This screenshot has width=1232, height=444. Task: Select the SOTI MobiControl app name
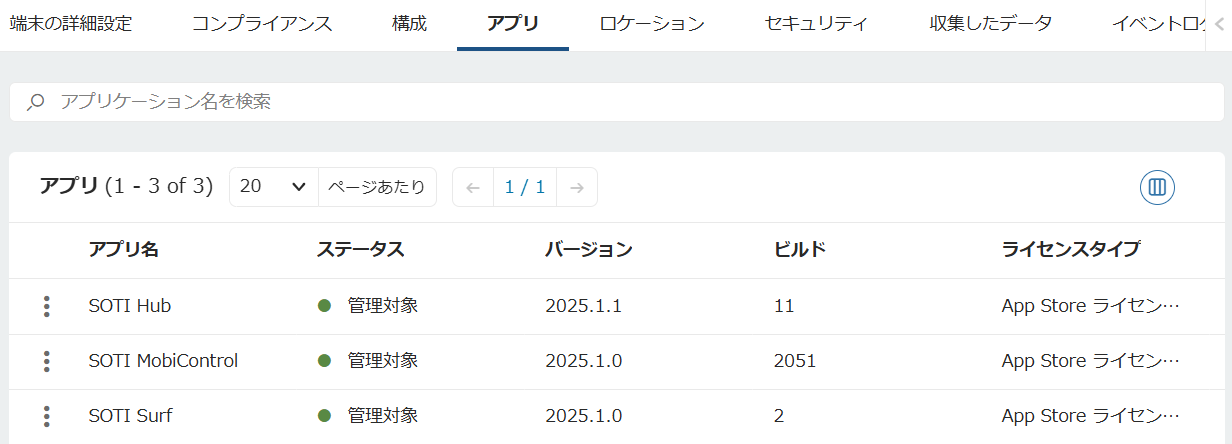click(164, 361)
